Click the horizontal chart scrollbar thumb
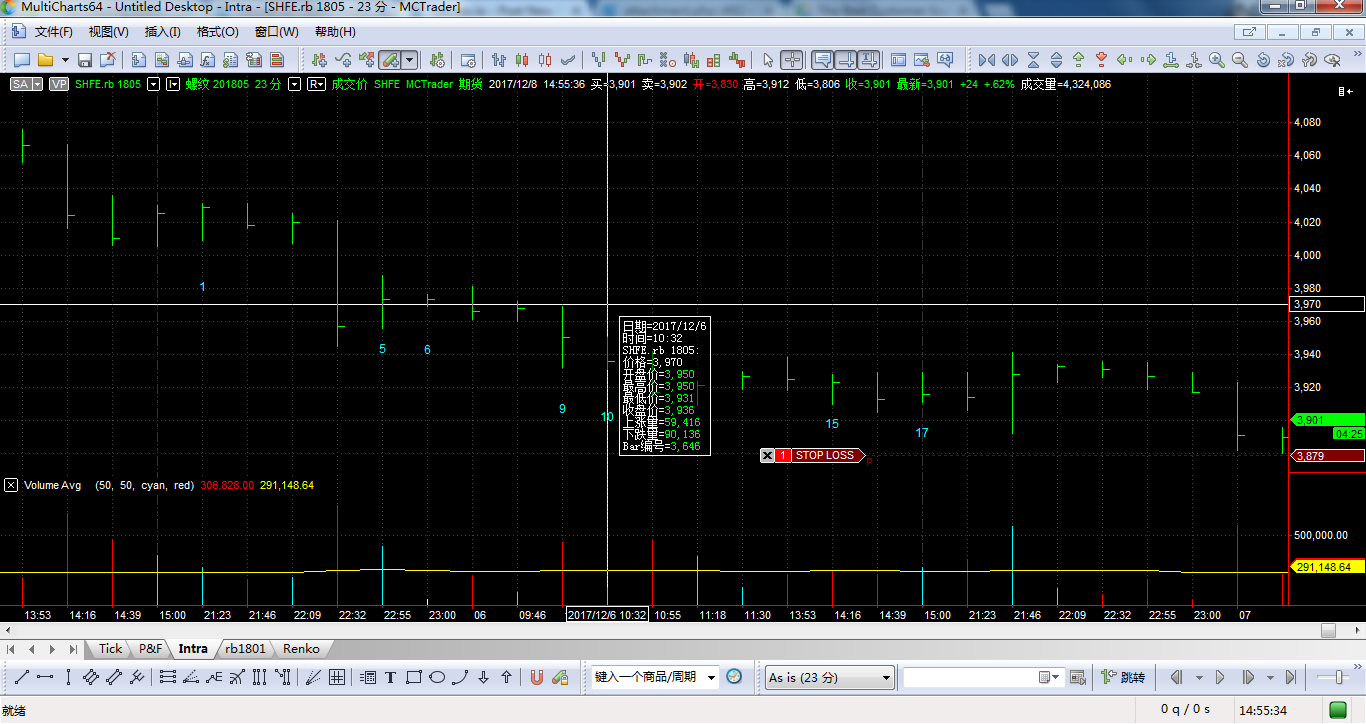The image size is (1366, 724). [1328, 631]
